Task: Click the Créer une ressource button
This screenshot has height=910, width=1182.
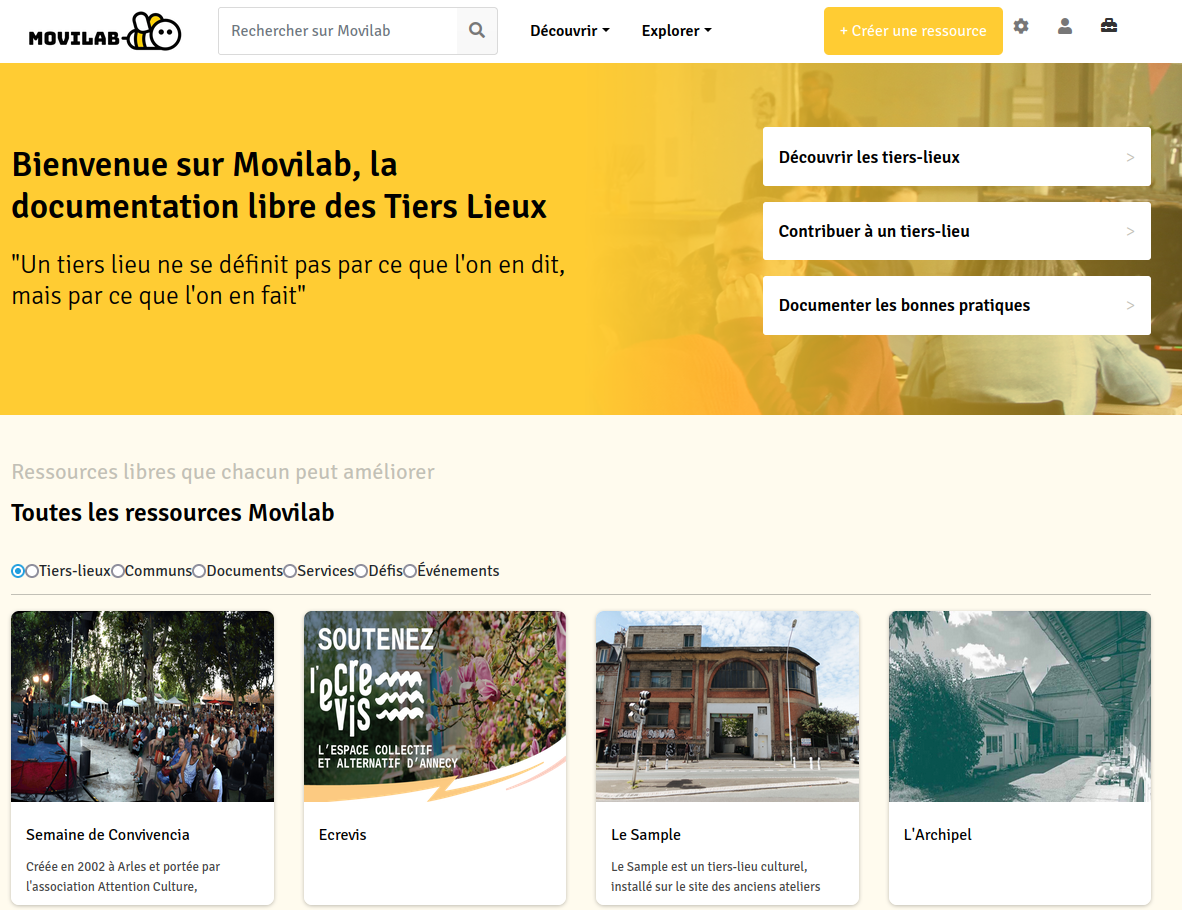Action: click(913, 31)
